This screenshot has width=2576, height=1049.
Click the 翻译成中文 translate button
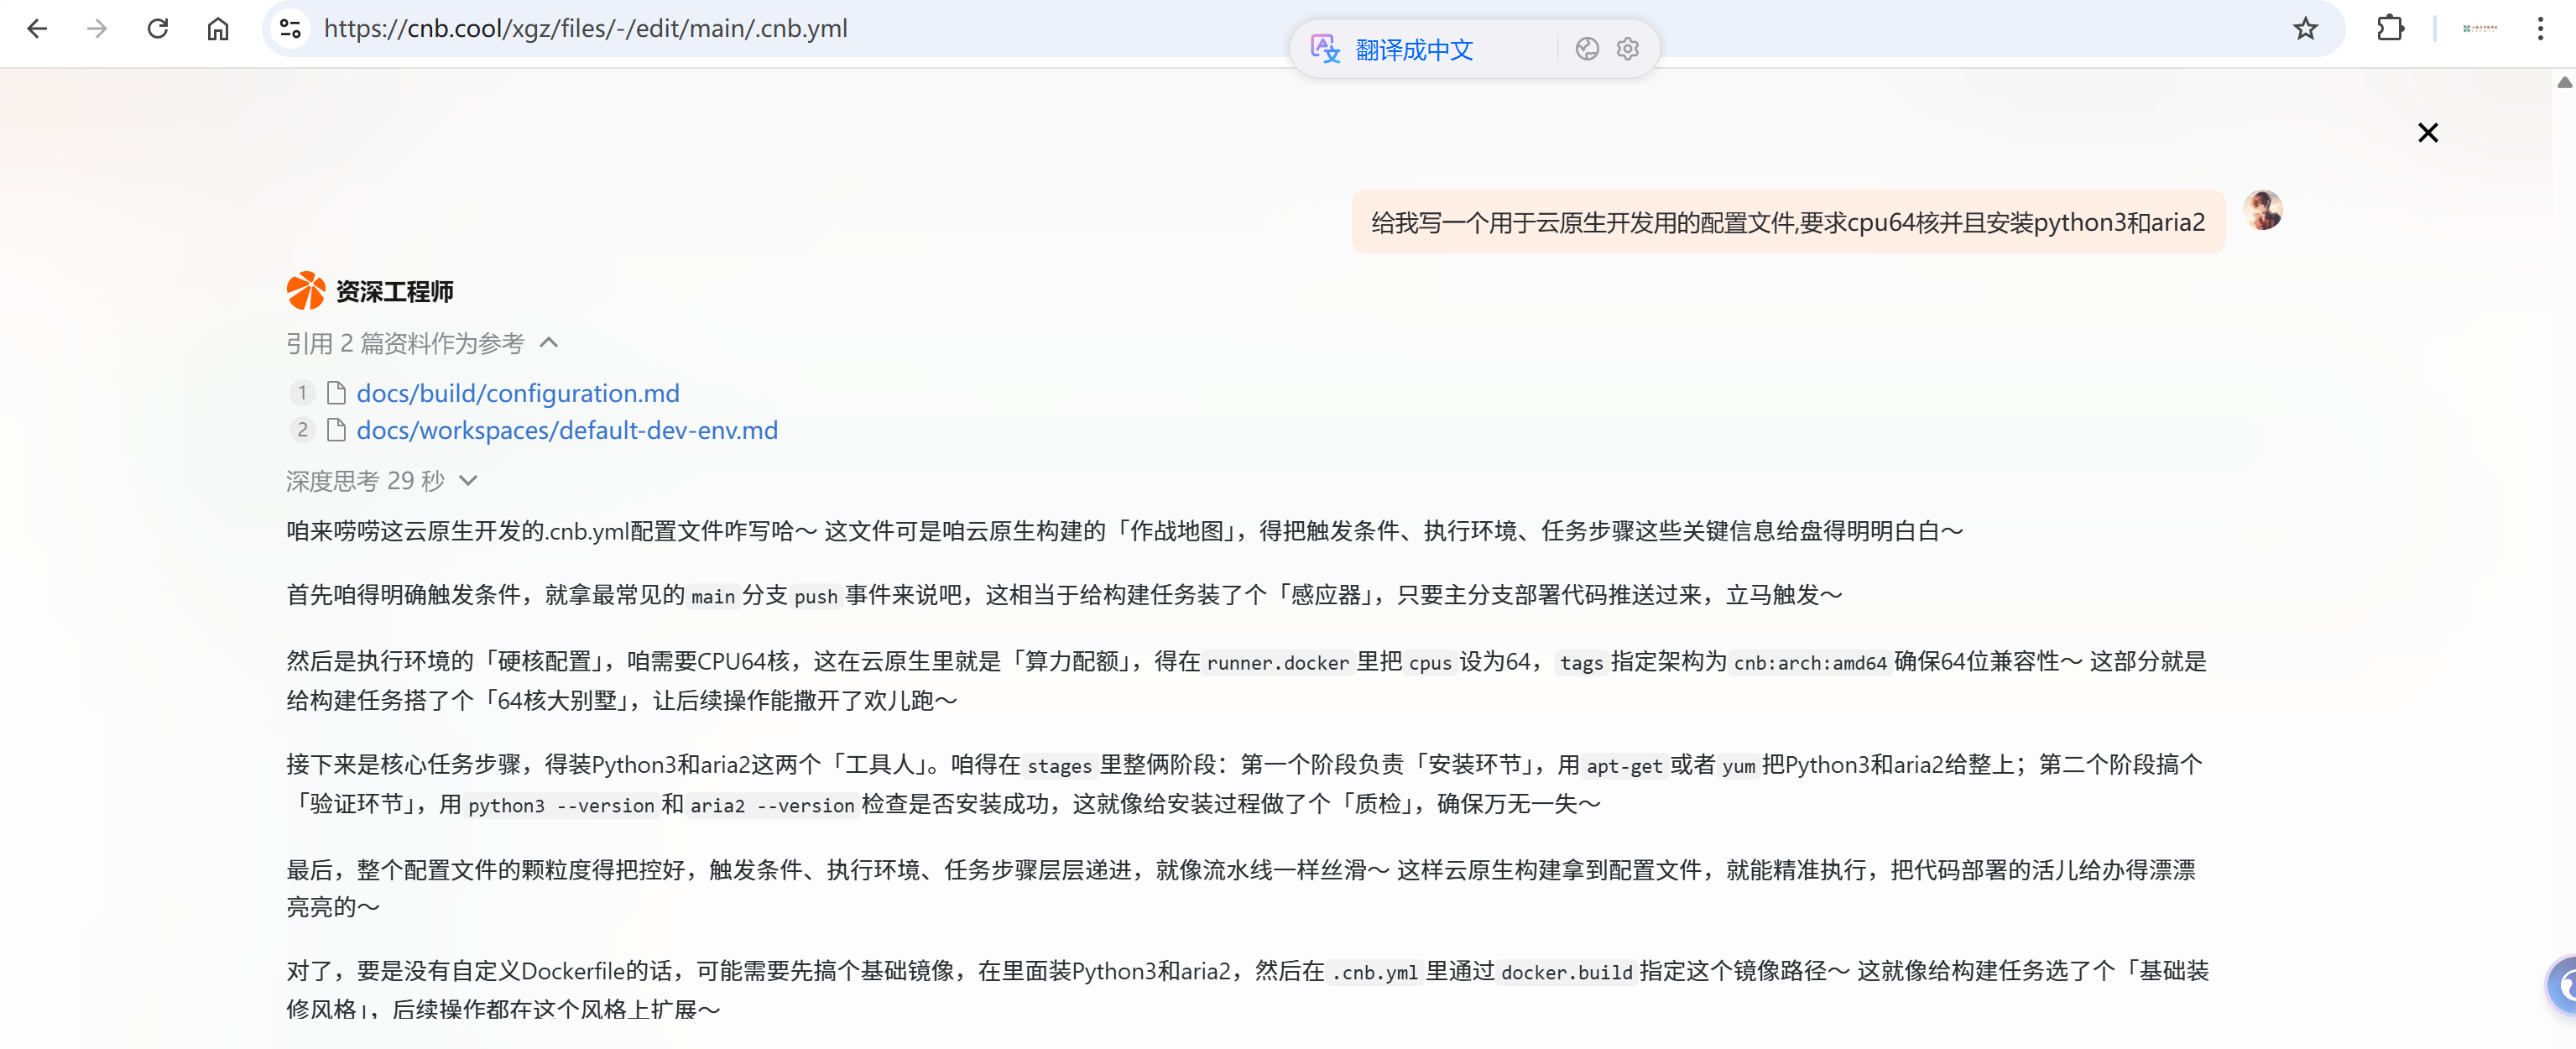pyautogui.click(x=1414, y=49)
